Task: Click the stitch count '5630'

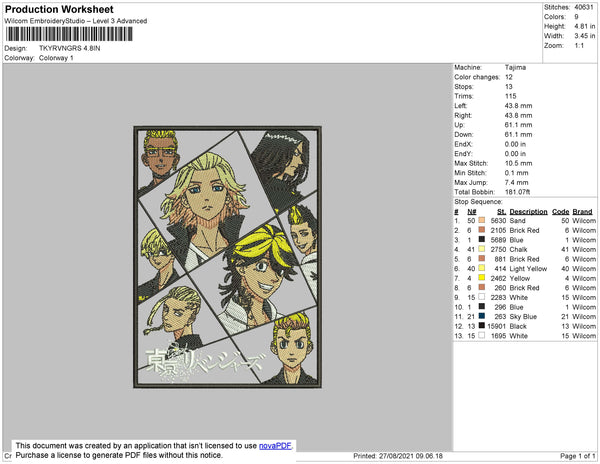Action: (499, 221)
